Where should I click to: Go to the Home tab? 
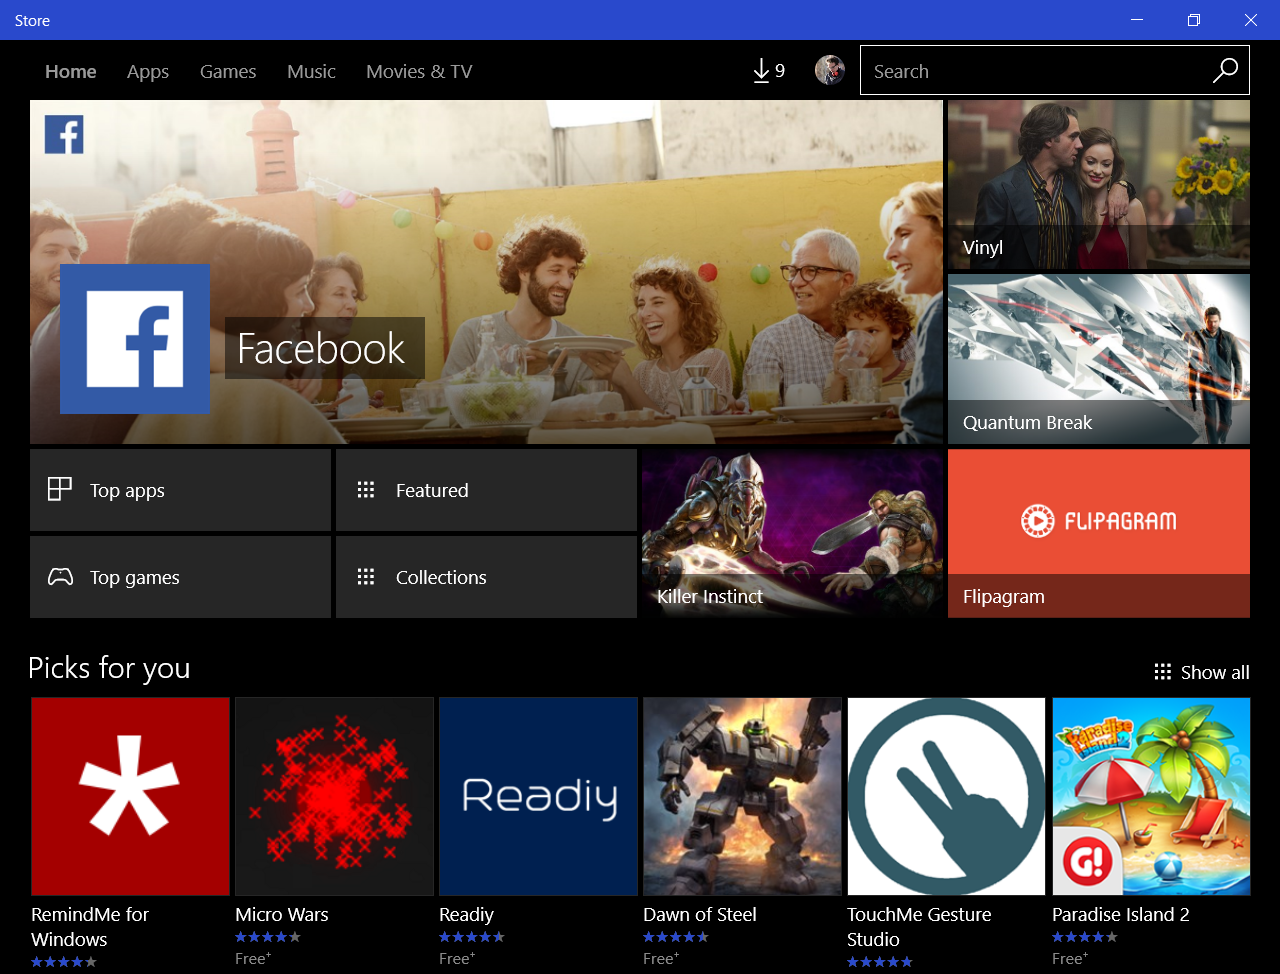click(71, 71)
